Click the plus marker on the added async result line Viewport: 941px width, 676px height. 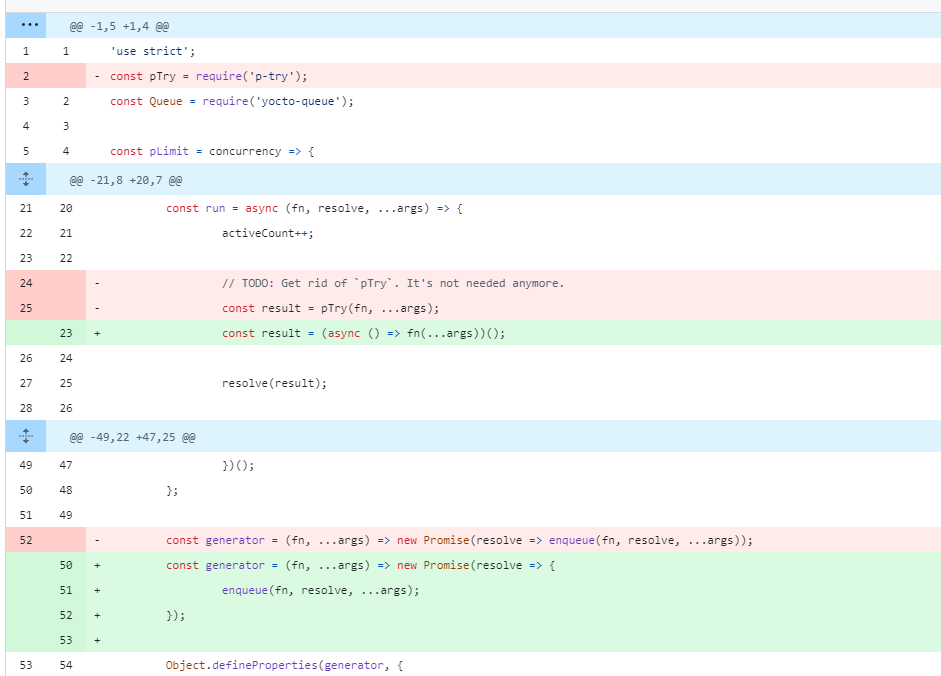97,333
